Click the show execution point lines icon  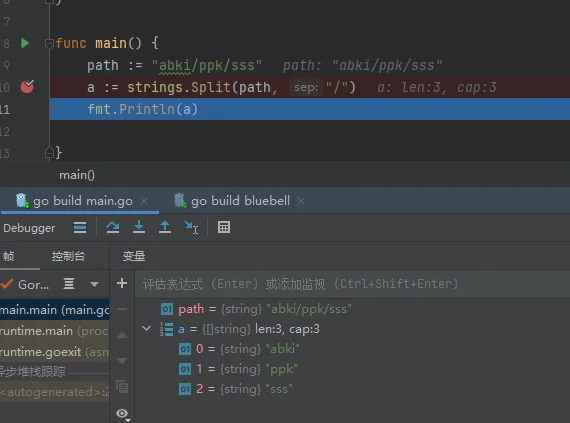[x=80, y=227]
